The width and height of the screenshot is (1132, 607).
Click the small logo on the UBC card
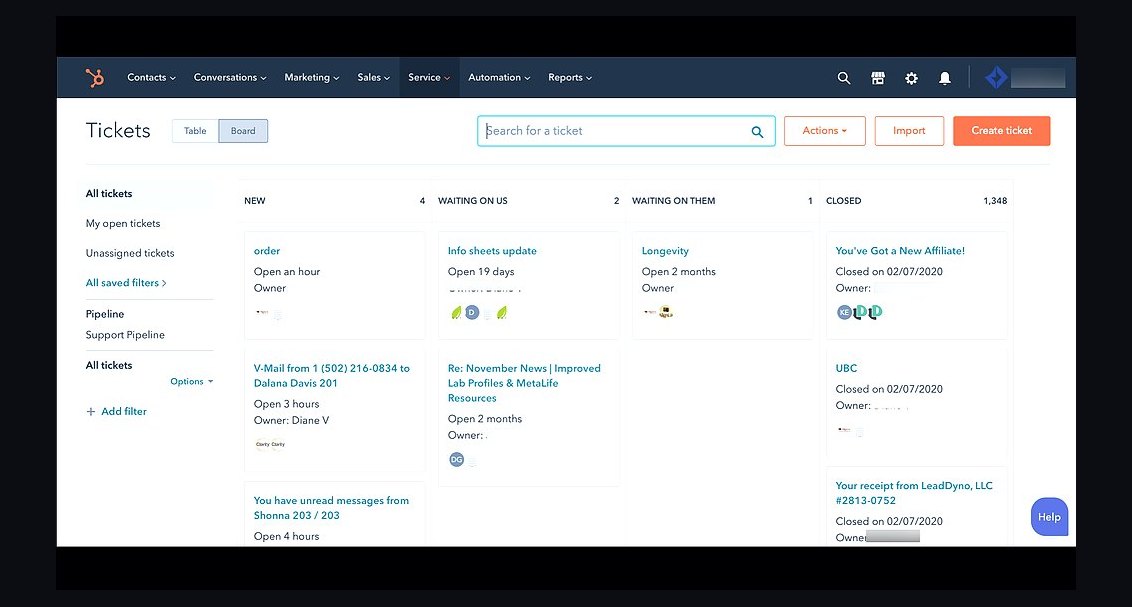(x=844, y=429)
